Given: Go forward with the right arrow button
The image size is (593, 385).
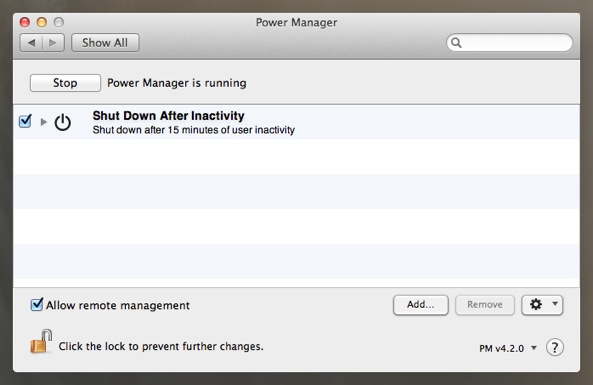Looking at the screenshot, I should click(x=53, y=43).
